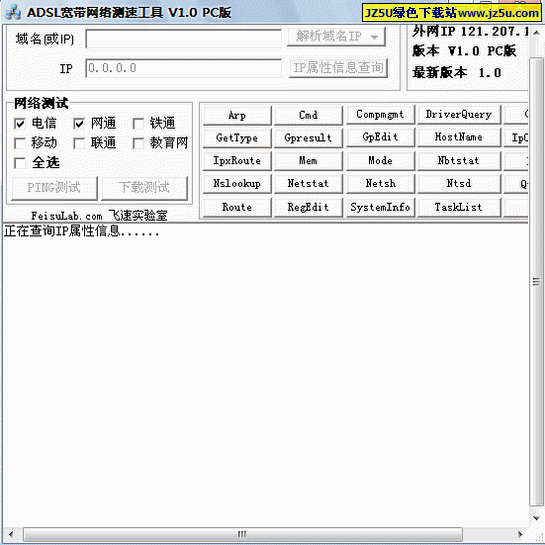This screenshot has height=545, width=545.
Task: Click the 域名(或IP) input field
Action: (184, 39)
